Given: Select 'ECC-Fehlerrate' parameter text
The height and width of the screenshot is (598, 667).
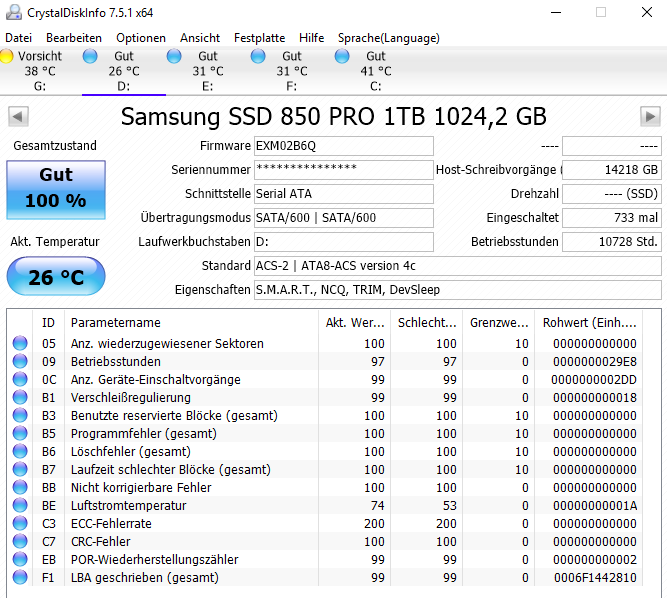Looking at the screenshot, I should (x=111, y=523).
